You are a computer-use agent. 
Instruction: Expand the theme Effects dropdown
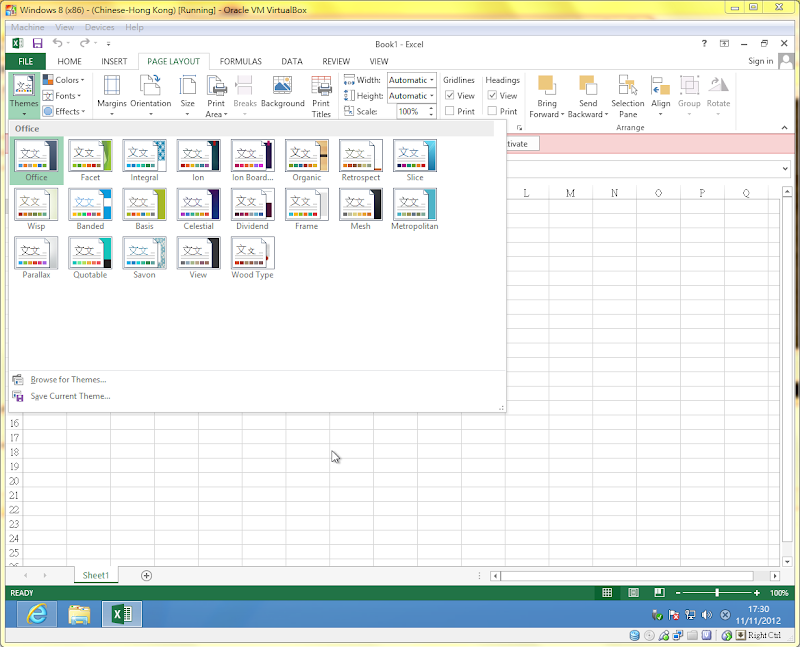coord(64,111)
